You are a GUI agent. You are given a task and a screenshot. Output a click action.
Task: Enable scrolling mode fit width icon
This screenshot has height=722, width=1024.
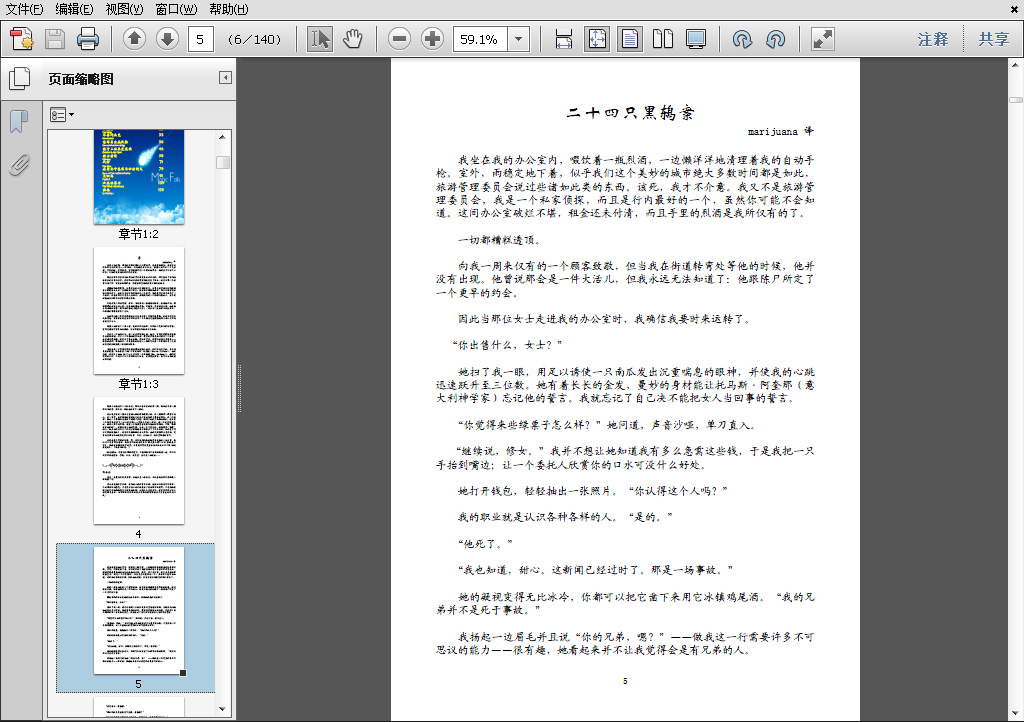564,39
